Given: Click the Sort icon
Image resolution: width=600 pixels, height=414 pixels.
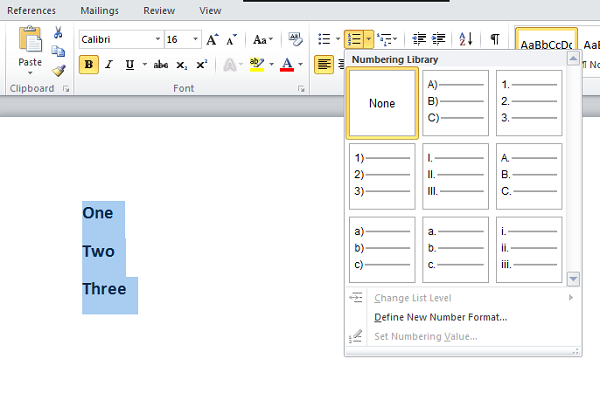Looking at the screenshot, I should point(466,40).
